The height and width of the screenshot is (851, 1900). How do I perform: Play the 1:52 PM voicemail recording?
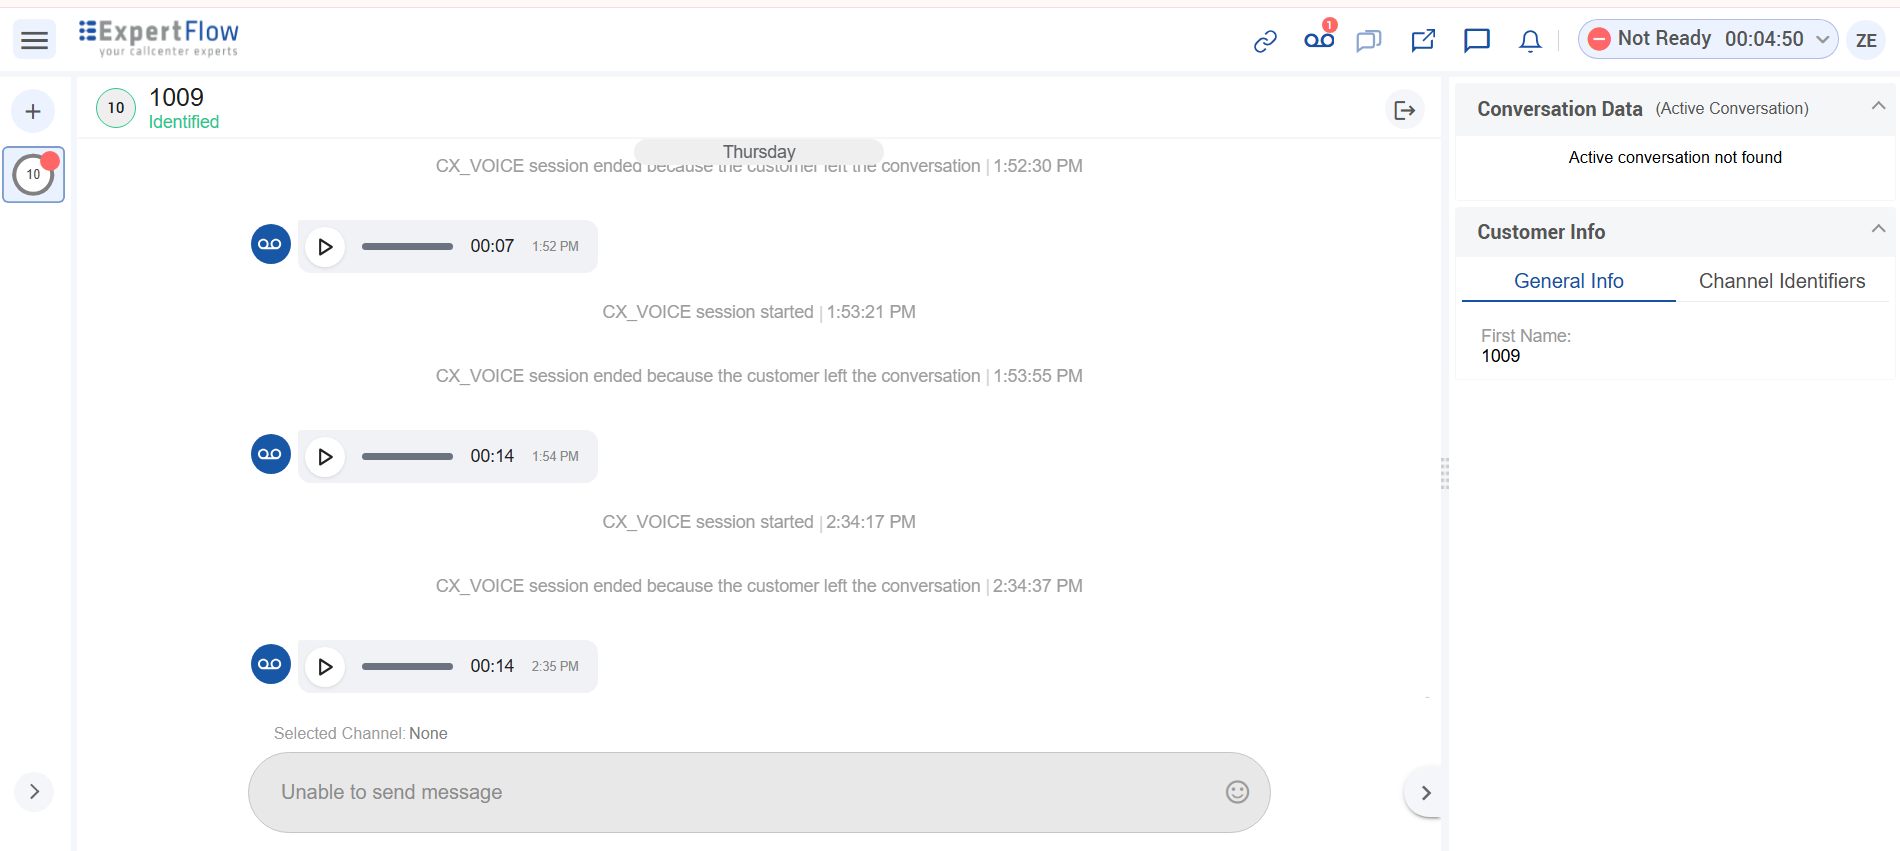pyautogui.click(x=325, y=246)
